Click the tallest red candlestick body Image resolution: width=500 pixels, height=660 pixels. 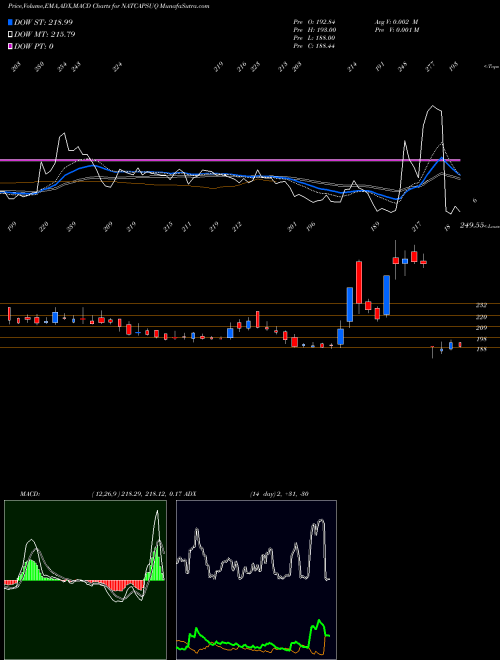tap(359, 282)
